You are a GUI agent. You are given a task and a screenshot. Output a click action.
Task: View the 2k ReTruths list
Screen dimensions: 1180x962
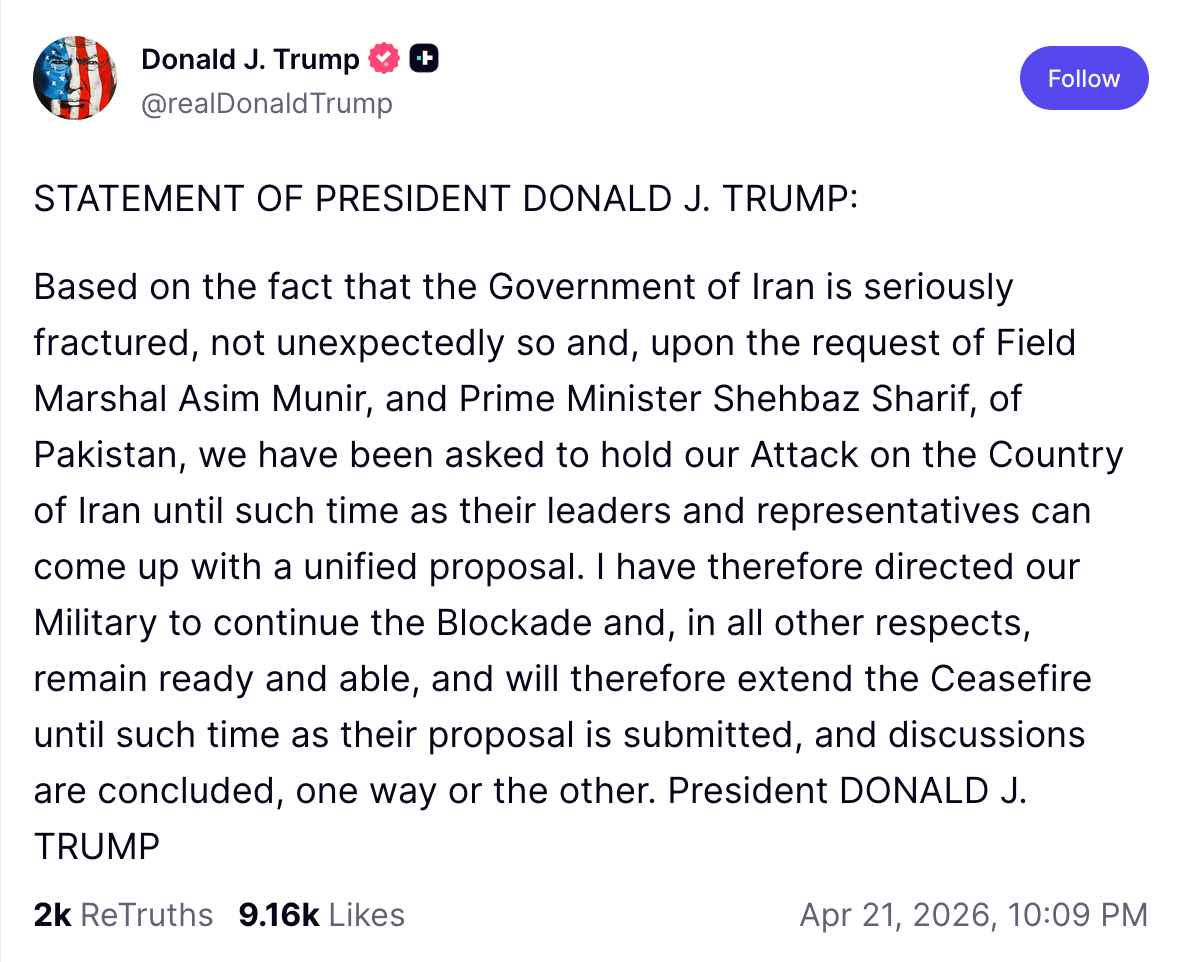[x=123, y=915]
